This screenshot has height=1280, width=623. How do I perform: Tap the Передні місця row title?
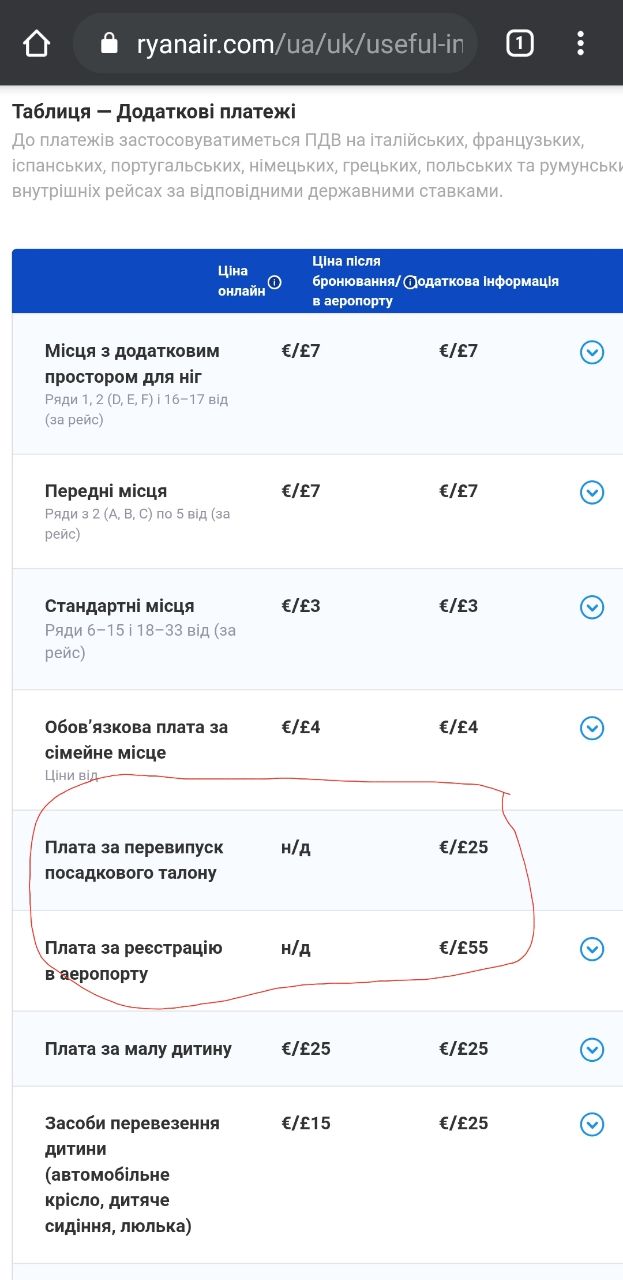coord(106,491)
